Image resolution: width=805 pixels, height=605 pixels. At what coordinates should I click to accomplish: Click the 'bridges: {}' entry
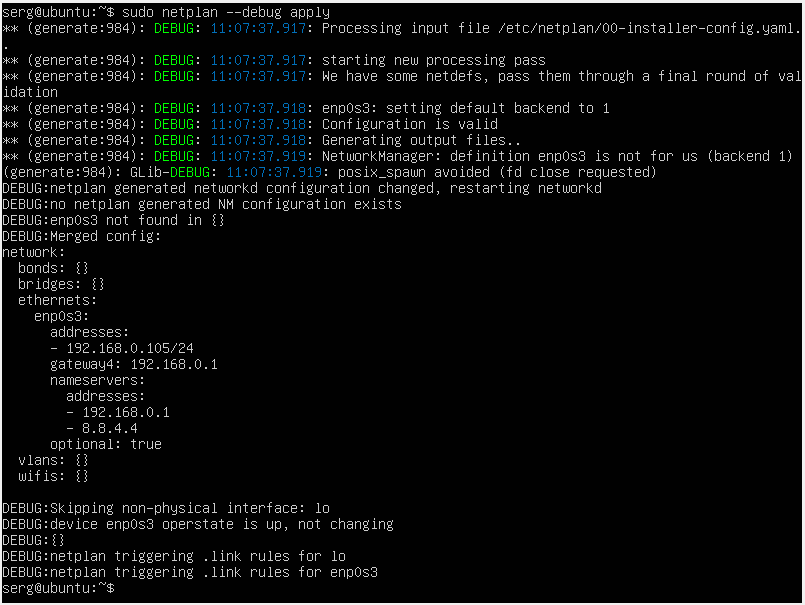click(61, 284)
